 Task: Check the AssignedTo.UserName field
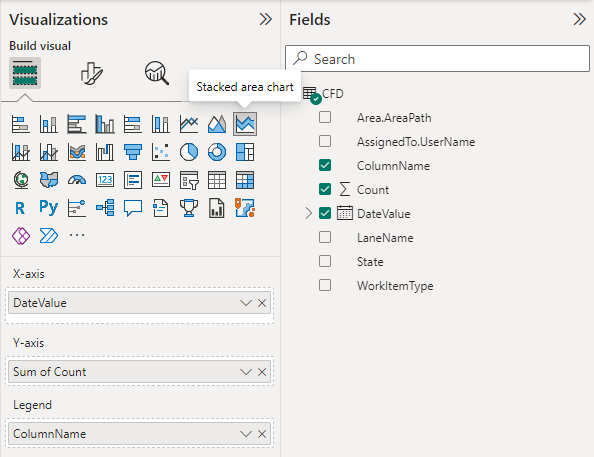[x=325, y=141]
